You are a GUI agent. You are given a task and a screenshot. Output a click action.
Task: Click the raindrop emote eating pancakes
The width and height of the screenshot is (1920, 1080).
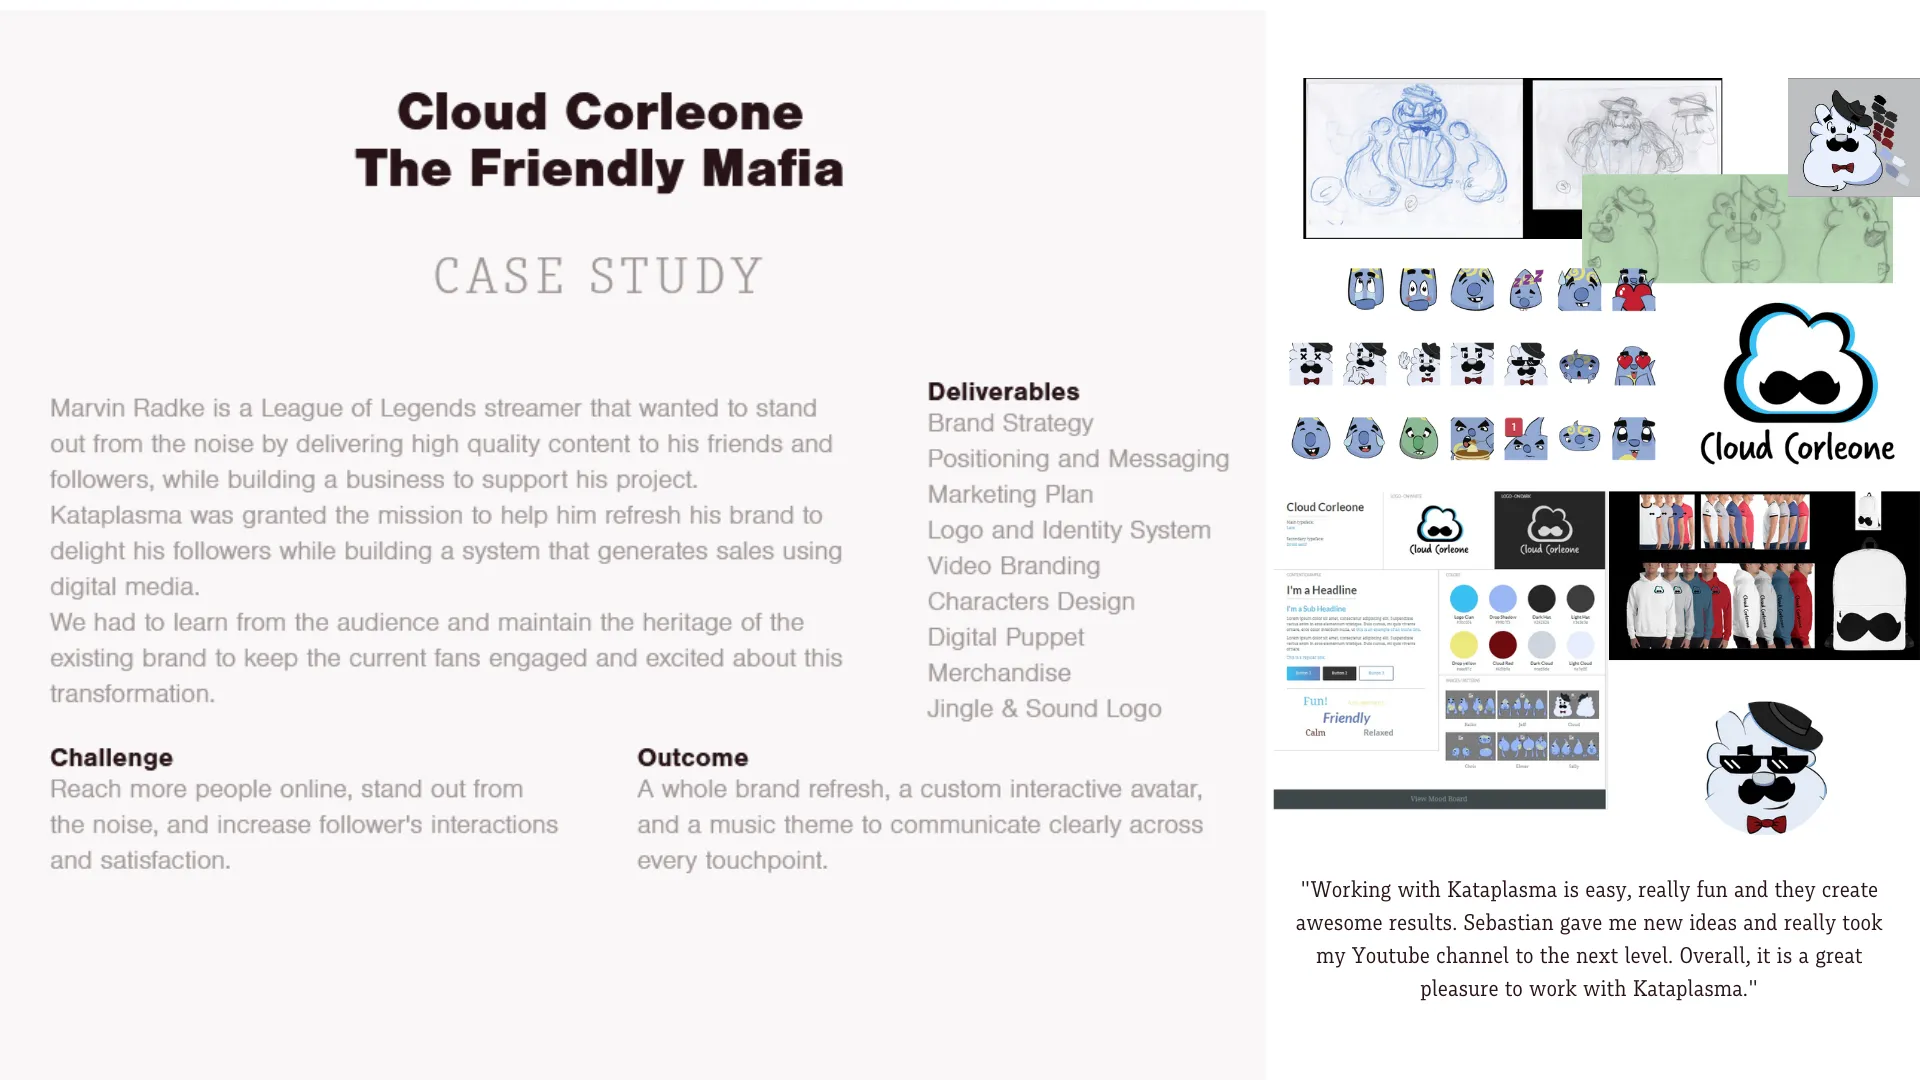point(1472,438)
